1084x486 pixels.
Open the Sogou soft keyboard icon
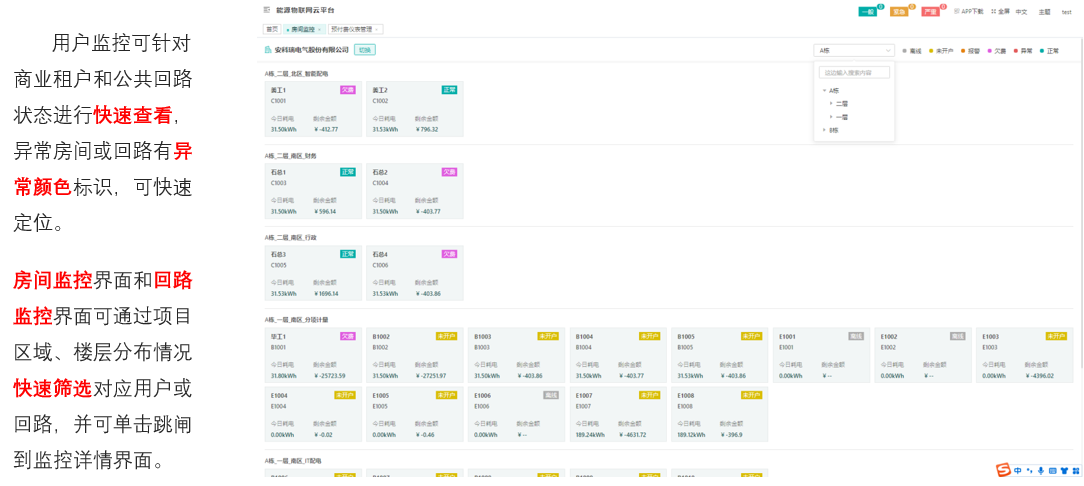[x=1052, y=470]
